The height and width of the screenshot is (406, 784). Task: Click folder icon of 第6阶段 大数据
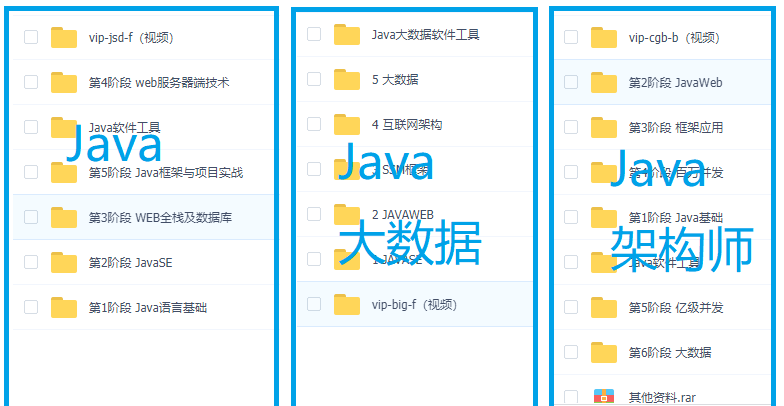tap(604, 352)
